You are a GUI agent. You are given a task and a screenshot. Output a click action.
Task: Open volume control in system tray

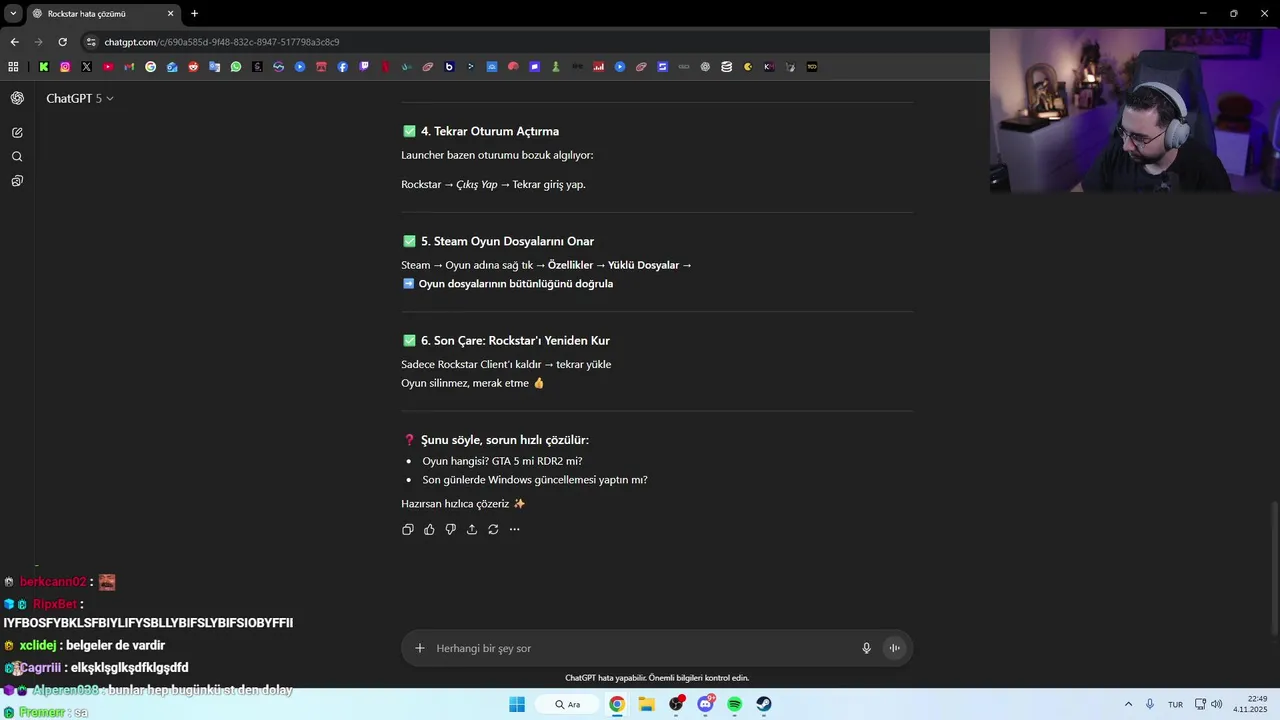pos(1216,704)
